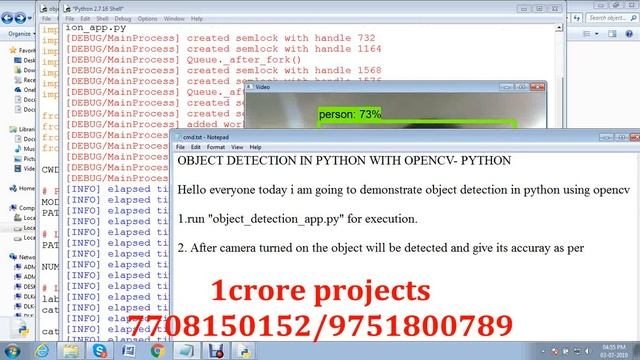This screenshot has width=640, height=360.
Task: Click the floppy-disk recorder taskbar icon
Action: coord(216,351)
